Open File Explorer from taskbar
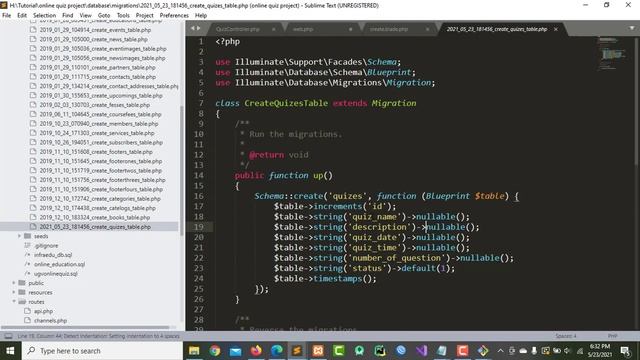 pos(194,351)
